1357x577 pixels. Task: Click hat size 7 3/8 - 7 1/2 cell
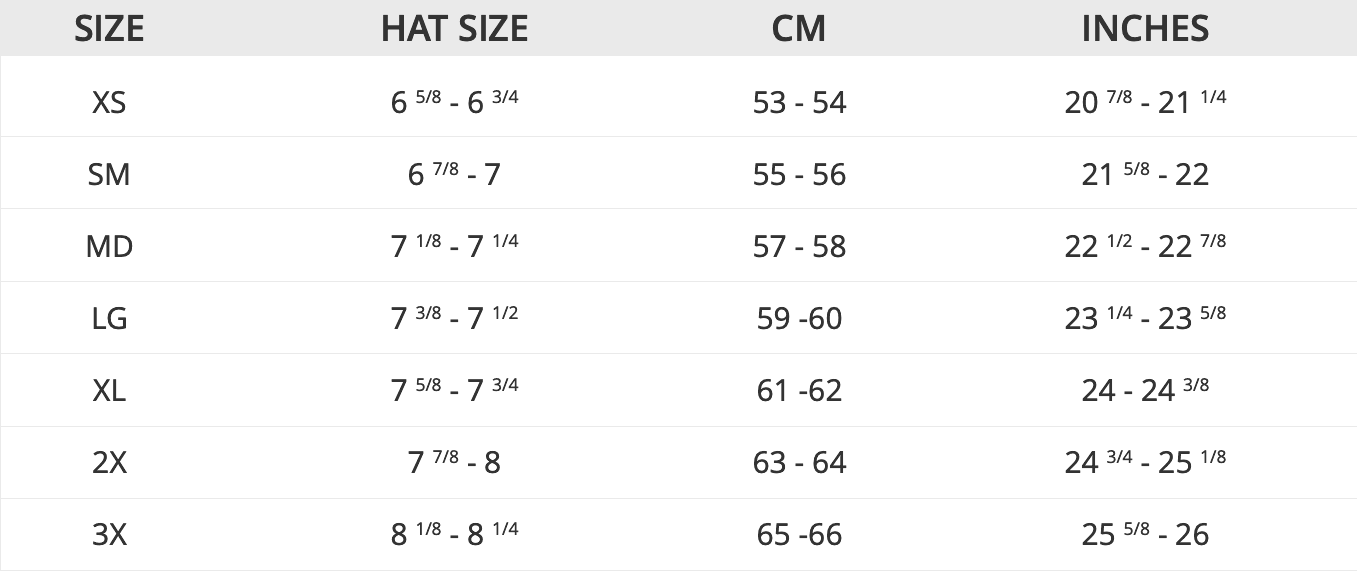[x=454, y=318]
